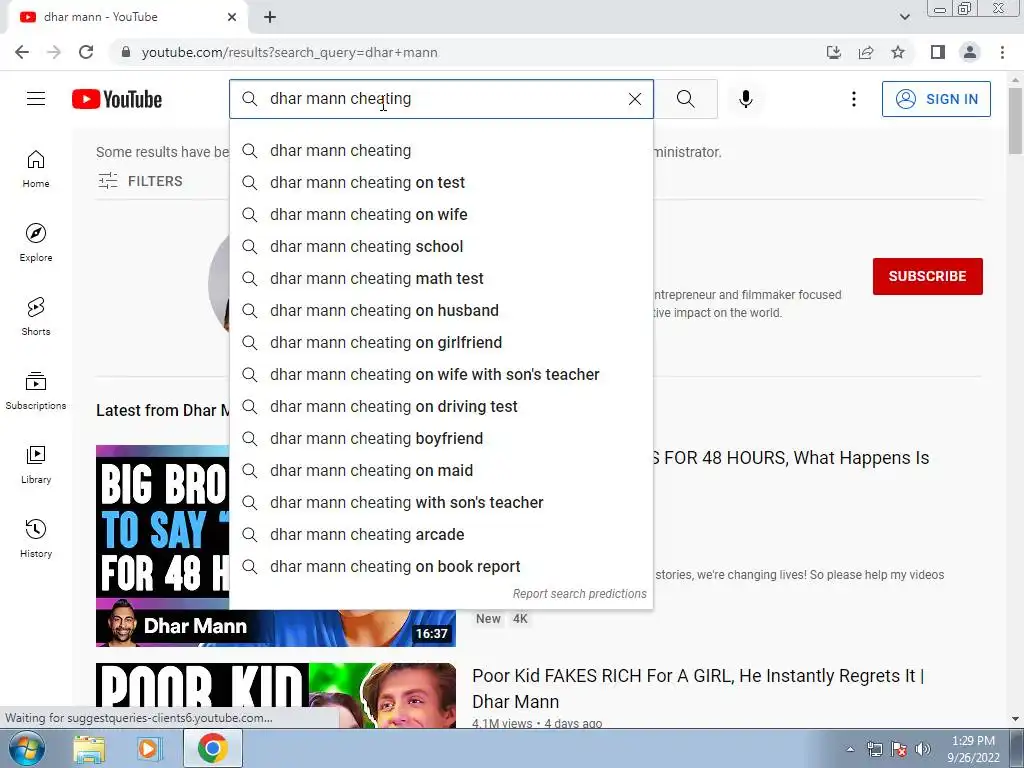Click the browser back arrow
This screenshot has height=768, width=1024.
click(x=22, y=52)
